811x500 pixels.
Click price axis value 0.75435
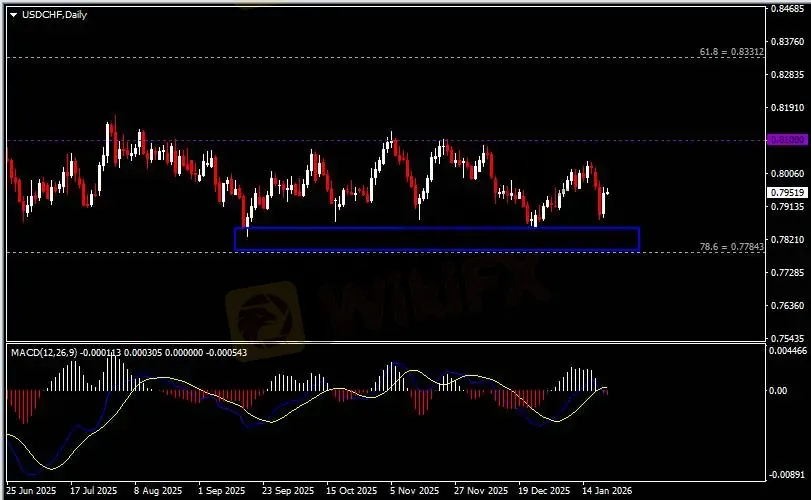pos(787,338)
